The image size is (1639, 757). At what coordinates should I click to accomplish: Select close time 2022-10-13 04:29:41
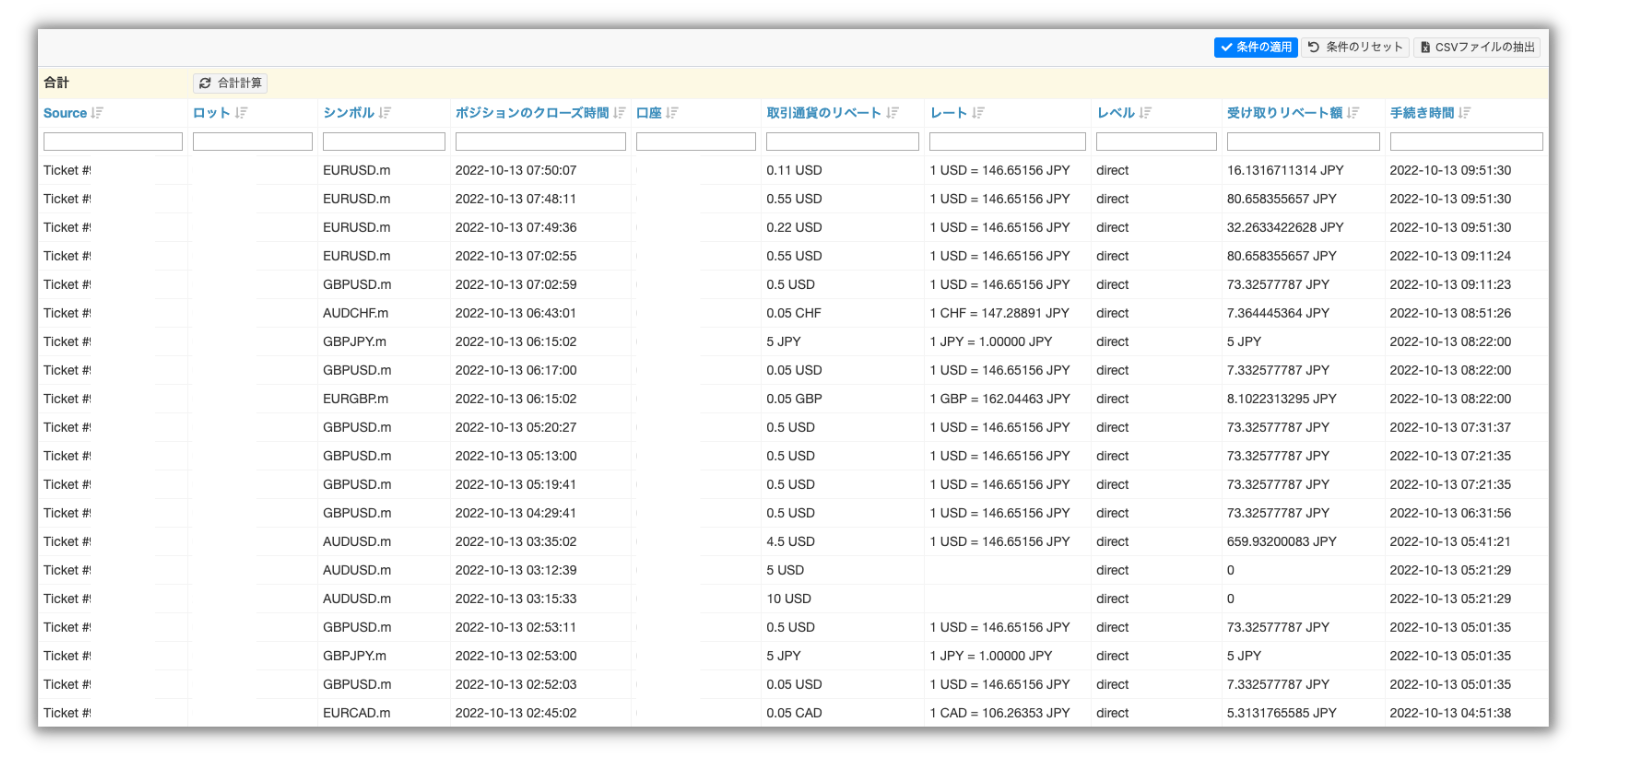coord(516,514)
